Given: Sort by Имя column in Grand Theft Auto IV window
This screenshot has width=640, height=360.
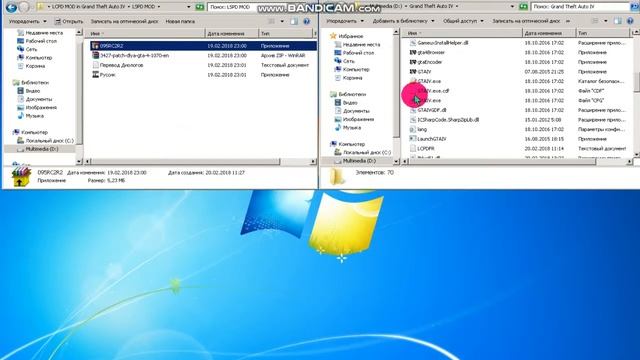Looking at the screenshot, I should (462, 33).
